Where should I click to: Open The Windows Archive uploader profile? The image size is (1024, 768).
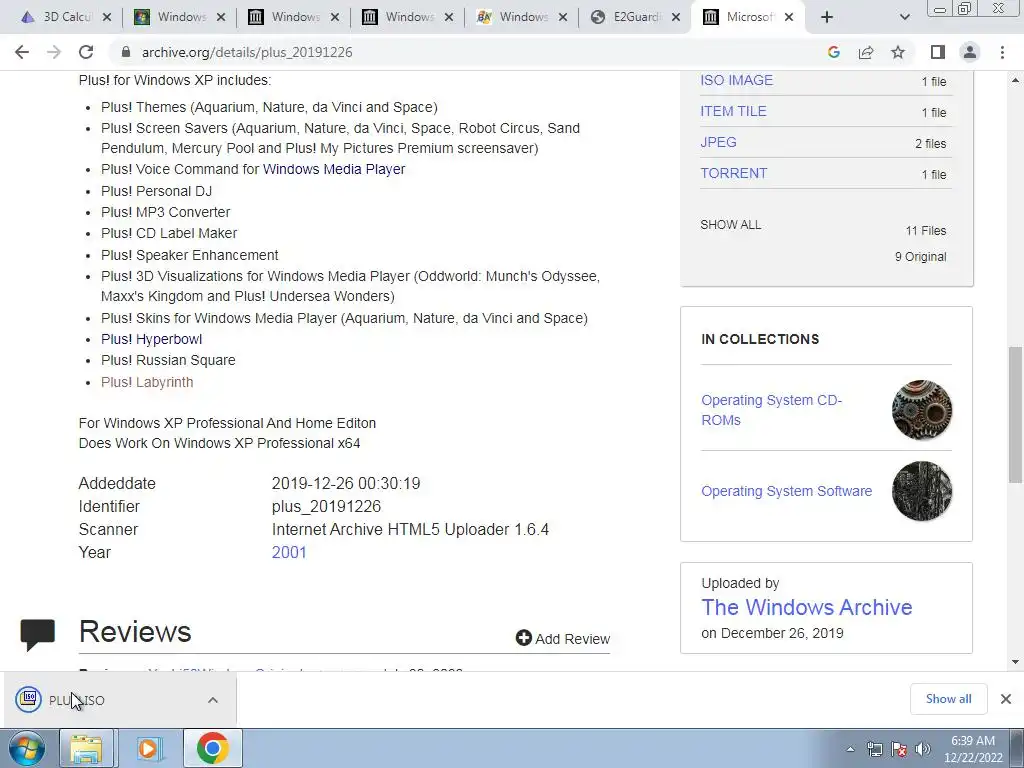coord(807,607)
